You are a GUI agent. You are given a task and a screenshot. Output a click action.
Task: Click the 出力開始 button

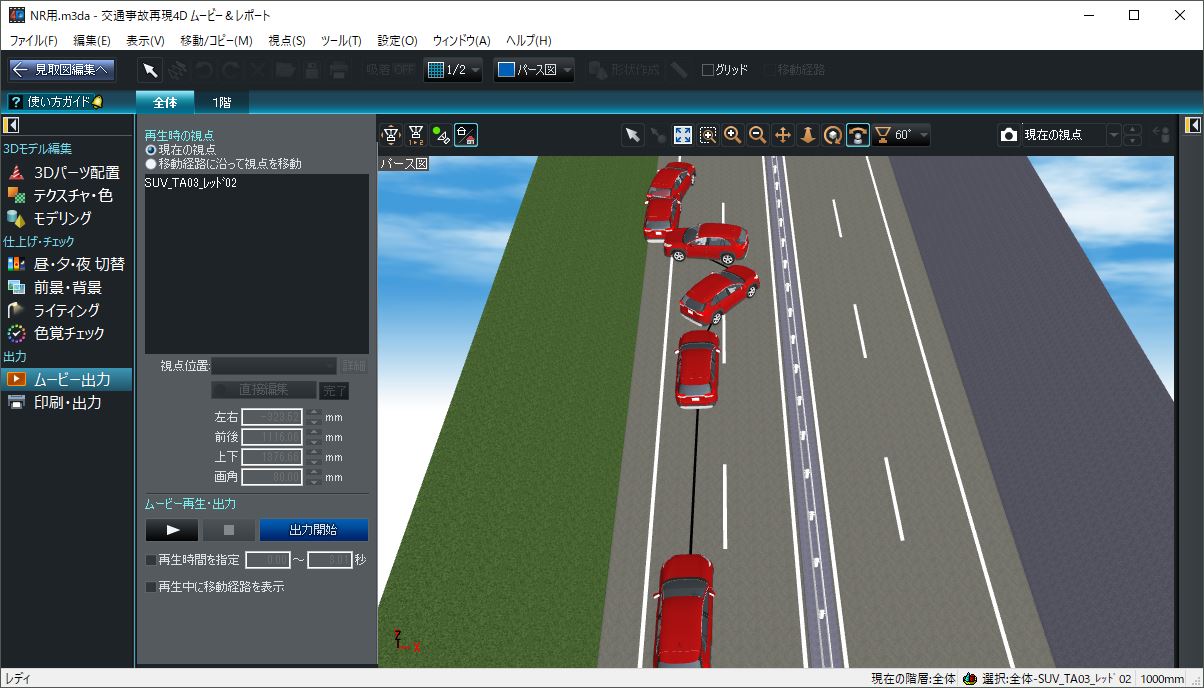[x=313, y=530]
